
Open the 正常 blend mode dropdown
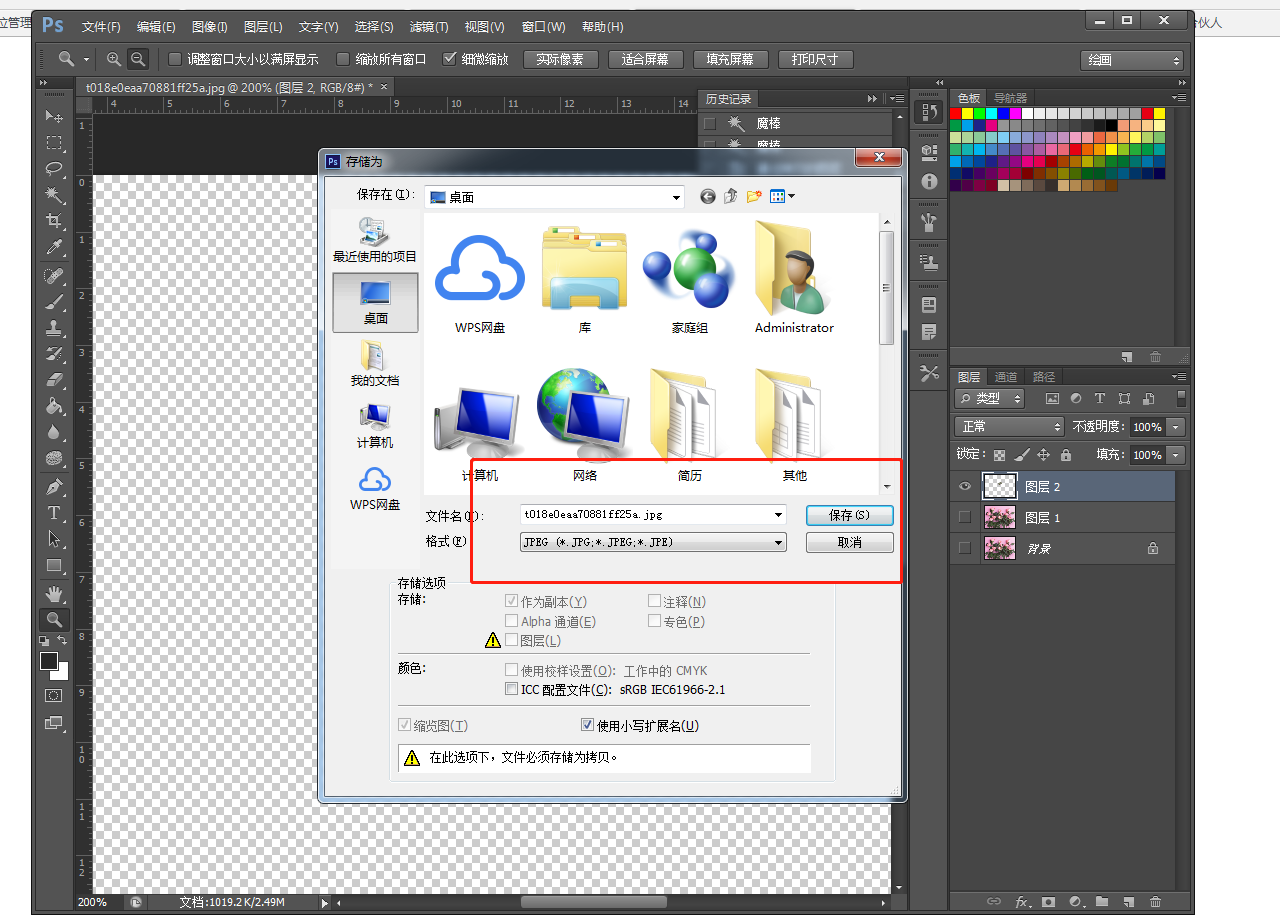(x=1009, y=427)
